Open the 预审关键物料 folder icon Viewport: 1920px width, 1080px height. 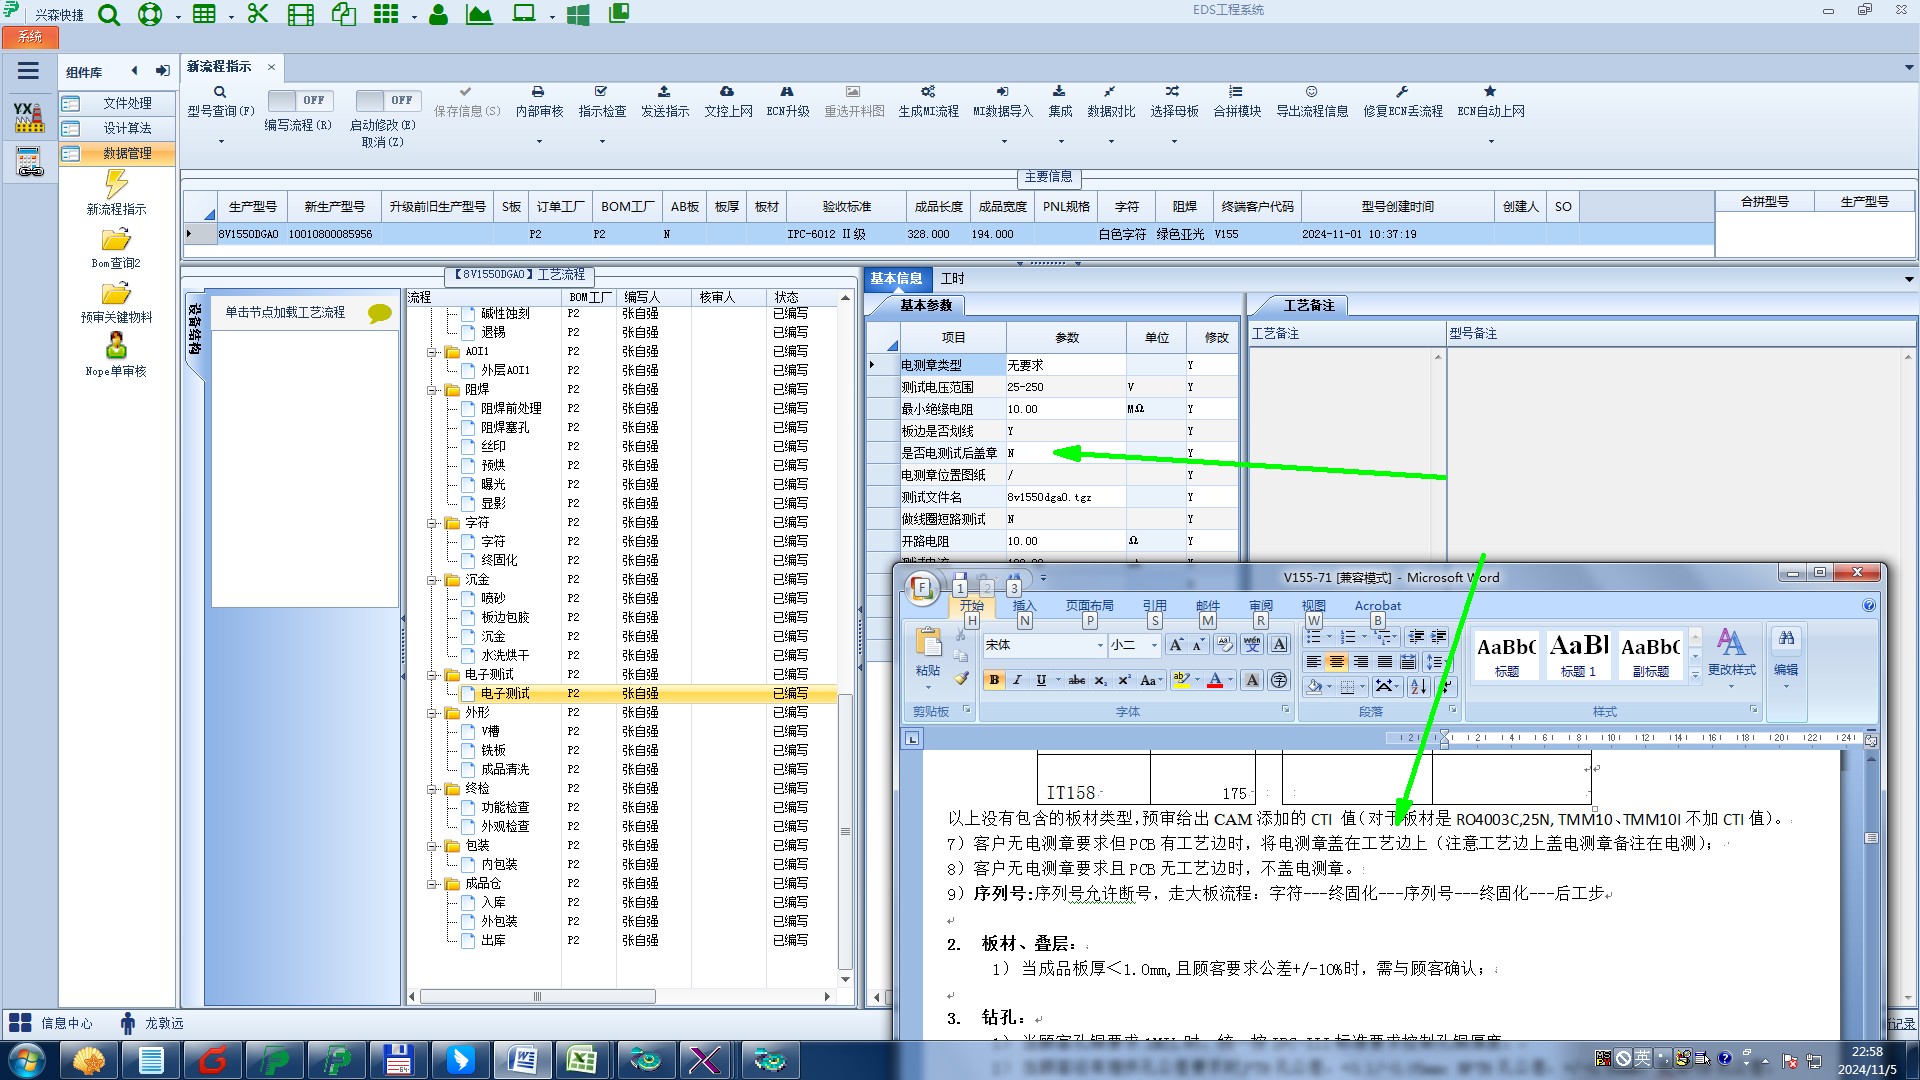tap(116, 294)
